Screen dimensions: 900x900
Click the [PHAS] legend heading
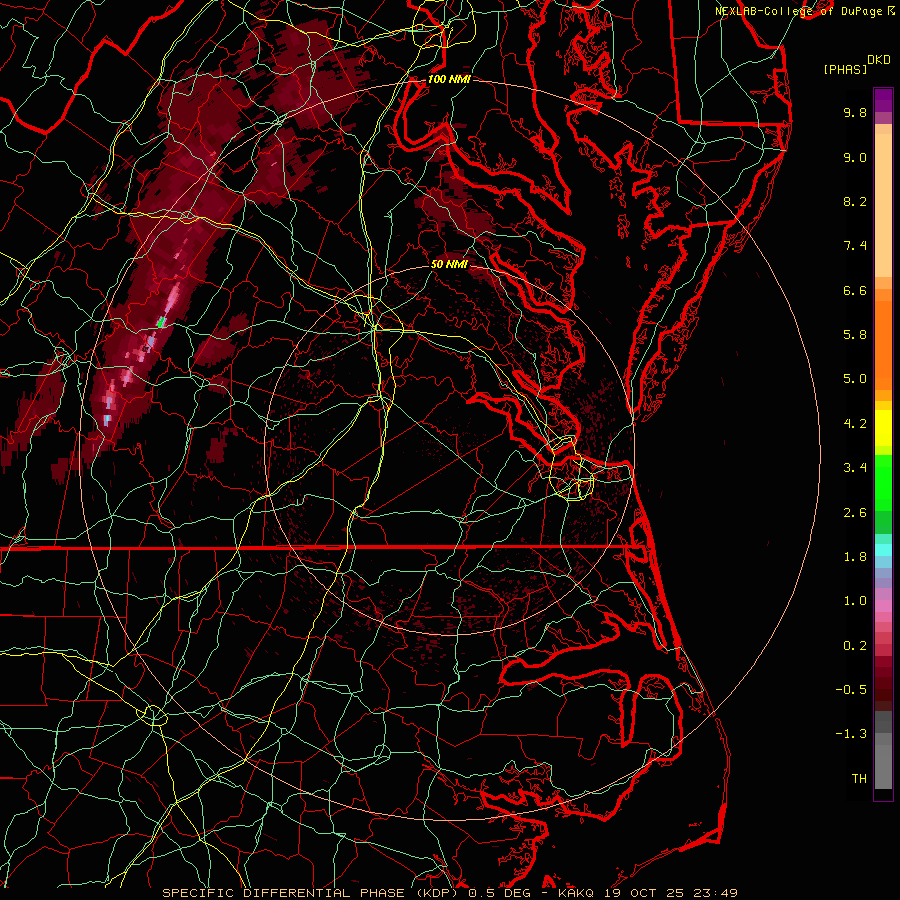coord(845,70)
